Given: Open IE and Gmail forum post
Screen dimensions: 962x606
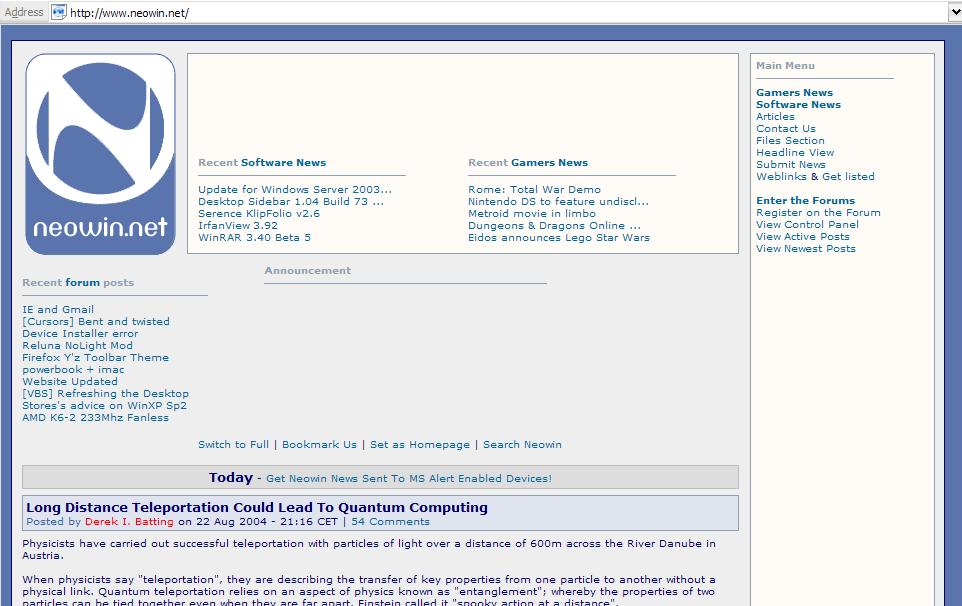Looking at the screenshot, I should click(58, 310).
